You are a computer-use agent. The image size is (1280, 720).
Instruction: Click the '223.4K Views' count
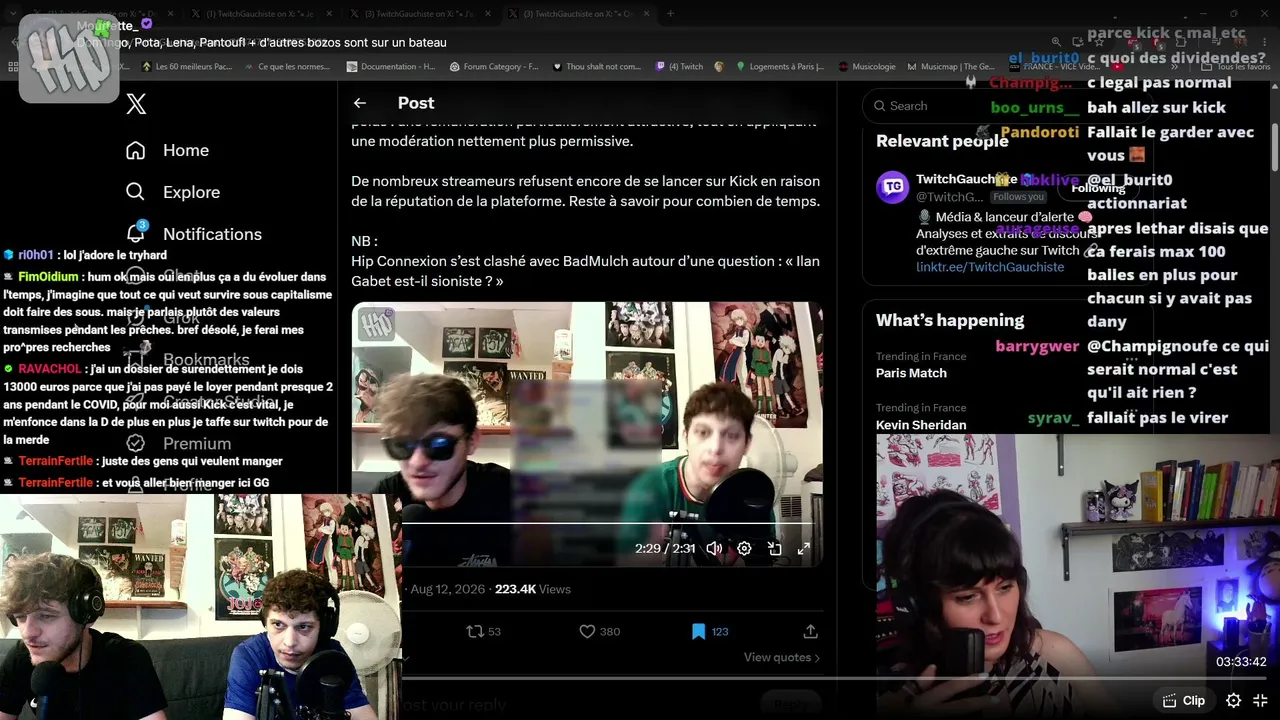point(533,589)
